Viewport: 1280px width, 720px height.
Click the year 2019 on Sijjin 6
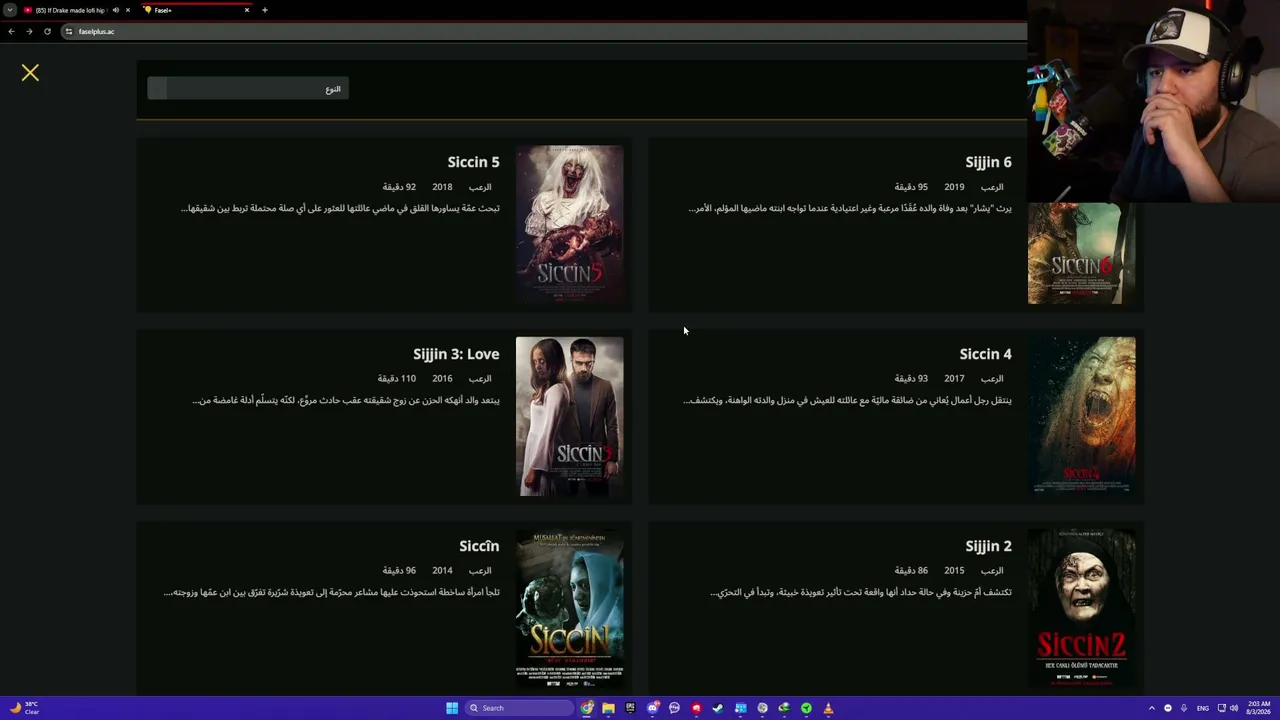click(x=954, y=187)
